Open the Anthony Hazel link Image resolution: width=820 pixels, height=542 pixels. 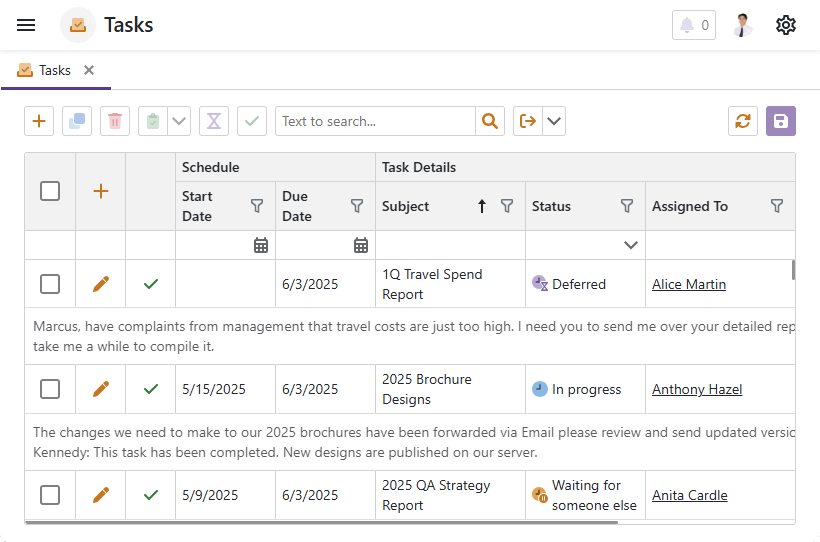tap(697, 389)
